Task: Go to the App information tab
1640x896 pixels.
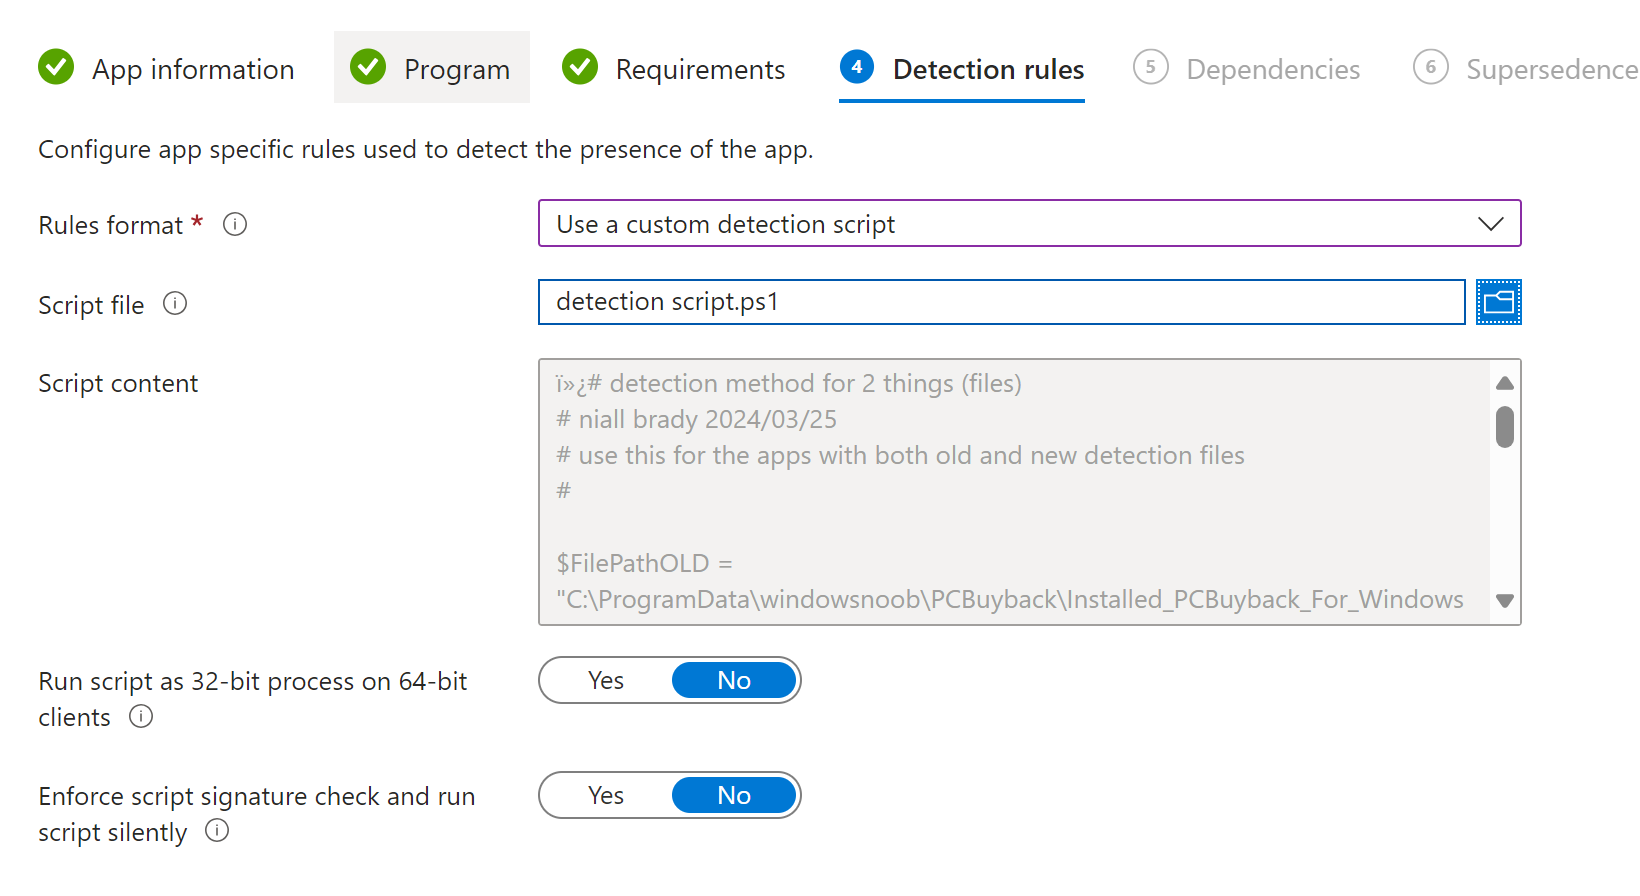Action: (x=167, y=68)
